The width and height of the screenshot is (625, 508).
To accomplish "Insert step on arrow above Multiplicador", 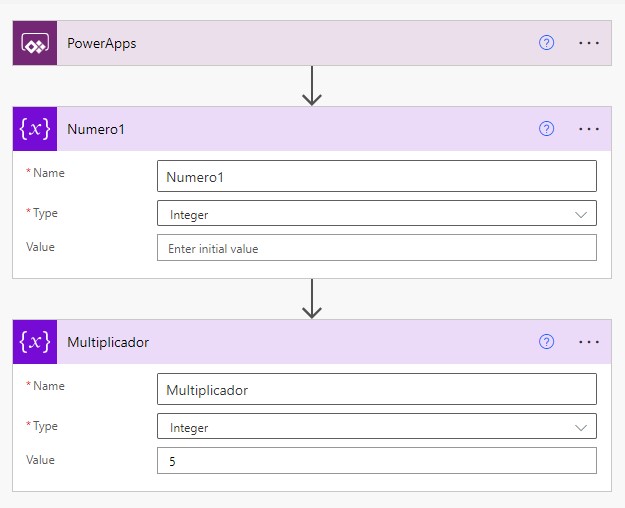I will (312, 298).
